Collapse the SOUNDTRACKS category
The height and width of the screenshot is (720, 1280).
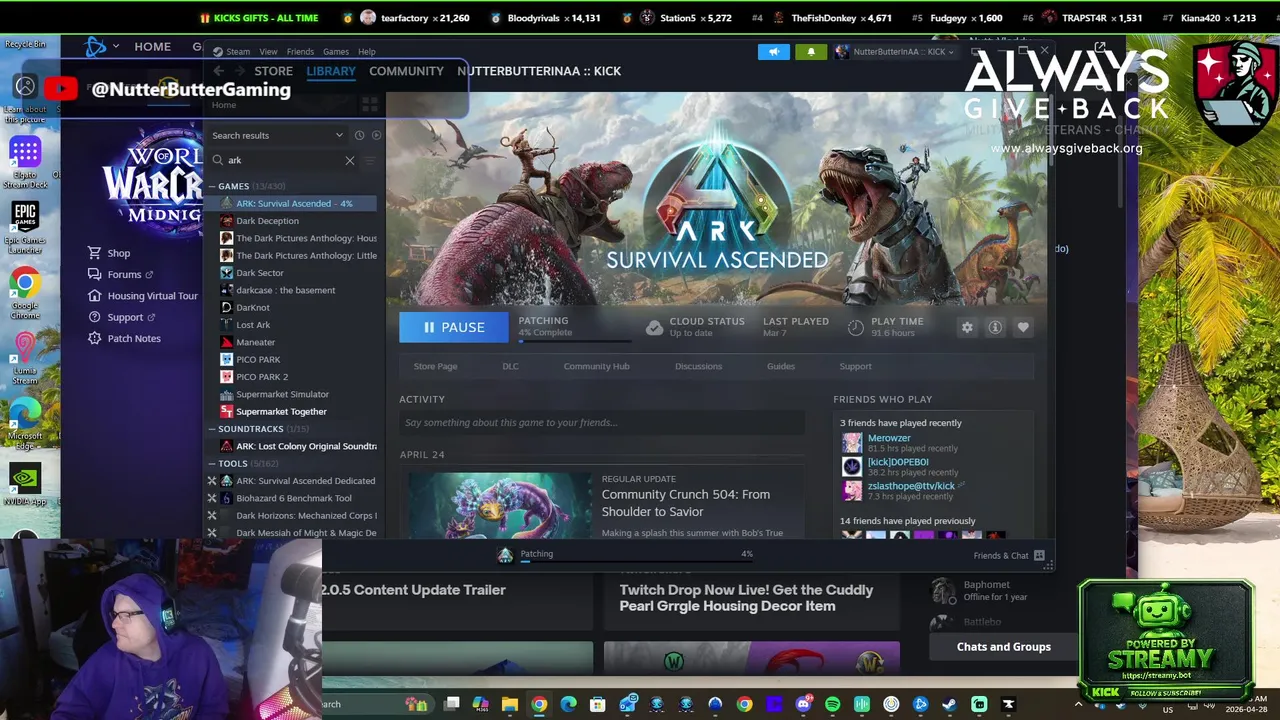tap(212, 429)
